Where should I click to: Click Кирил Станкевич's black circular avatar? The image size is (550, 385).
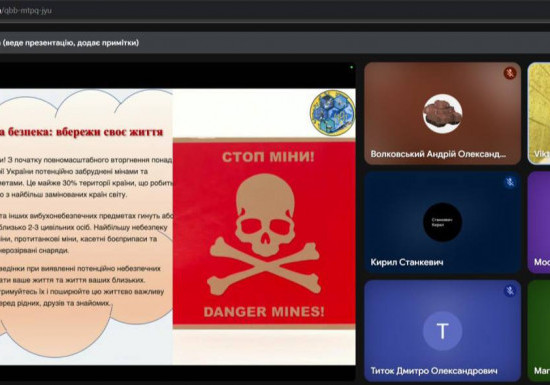coord(442,222)
